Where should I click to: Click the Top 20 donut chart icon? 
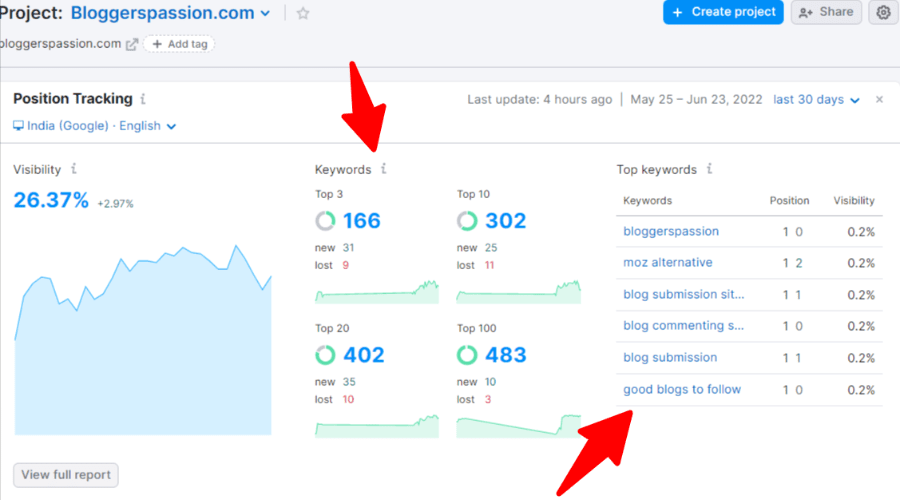pos(325,355)
